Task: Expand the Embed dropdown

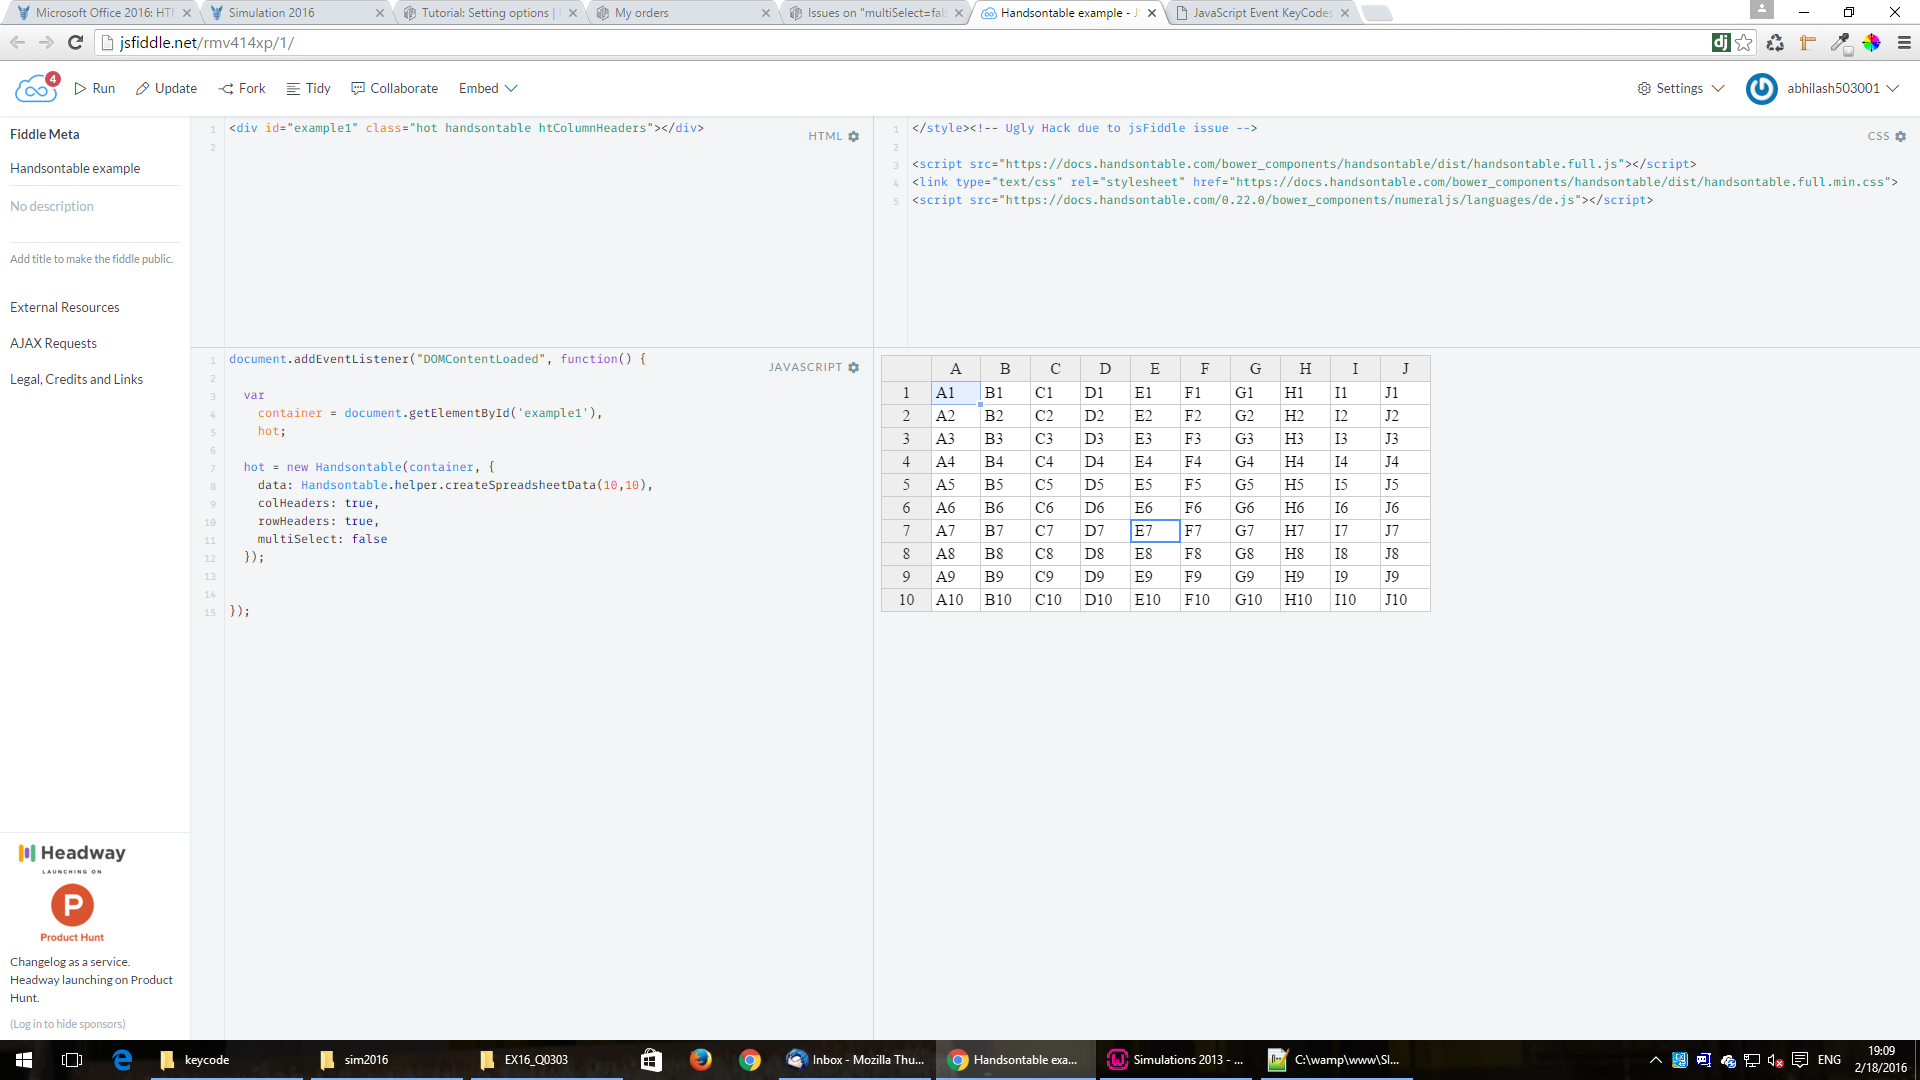Action: pos(488,88)
